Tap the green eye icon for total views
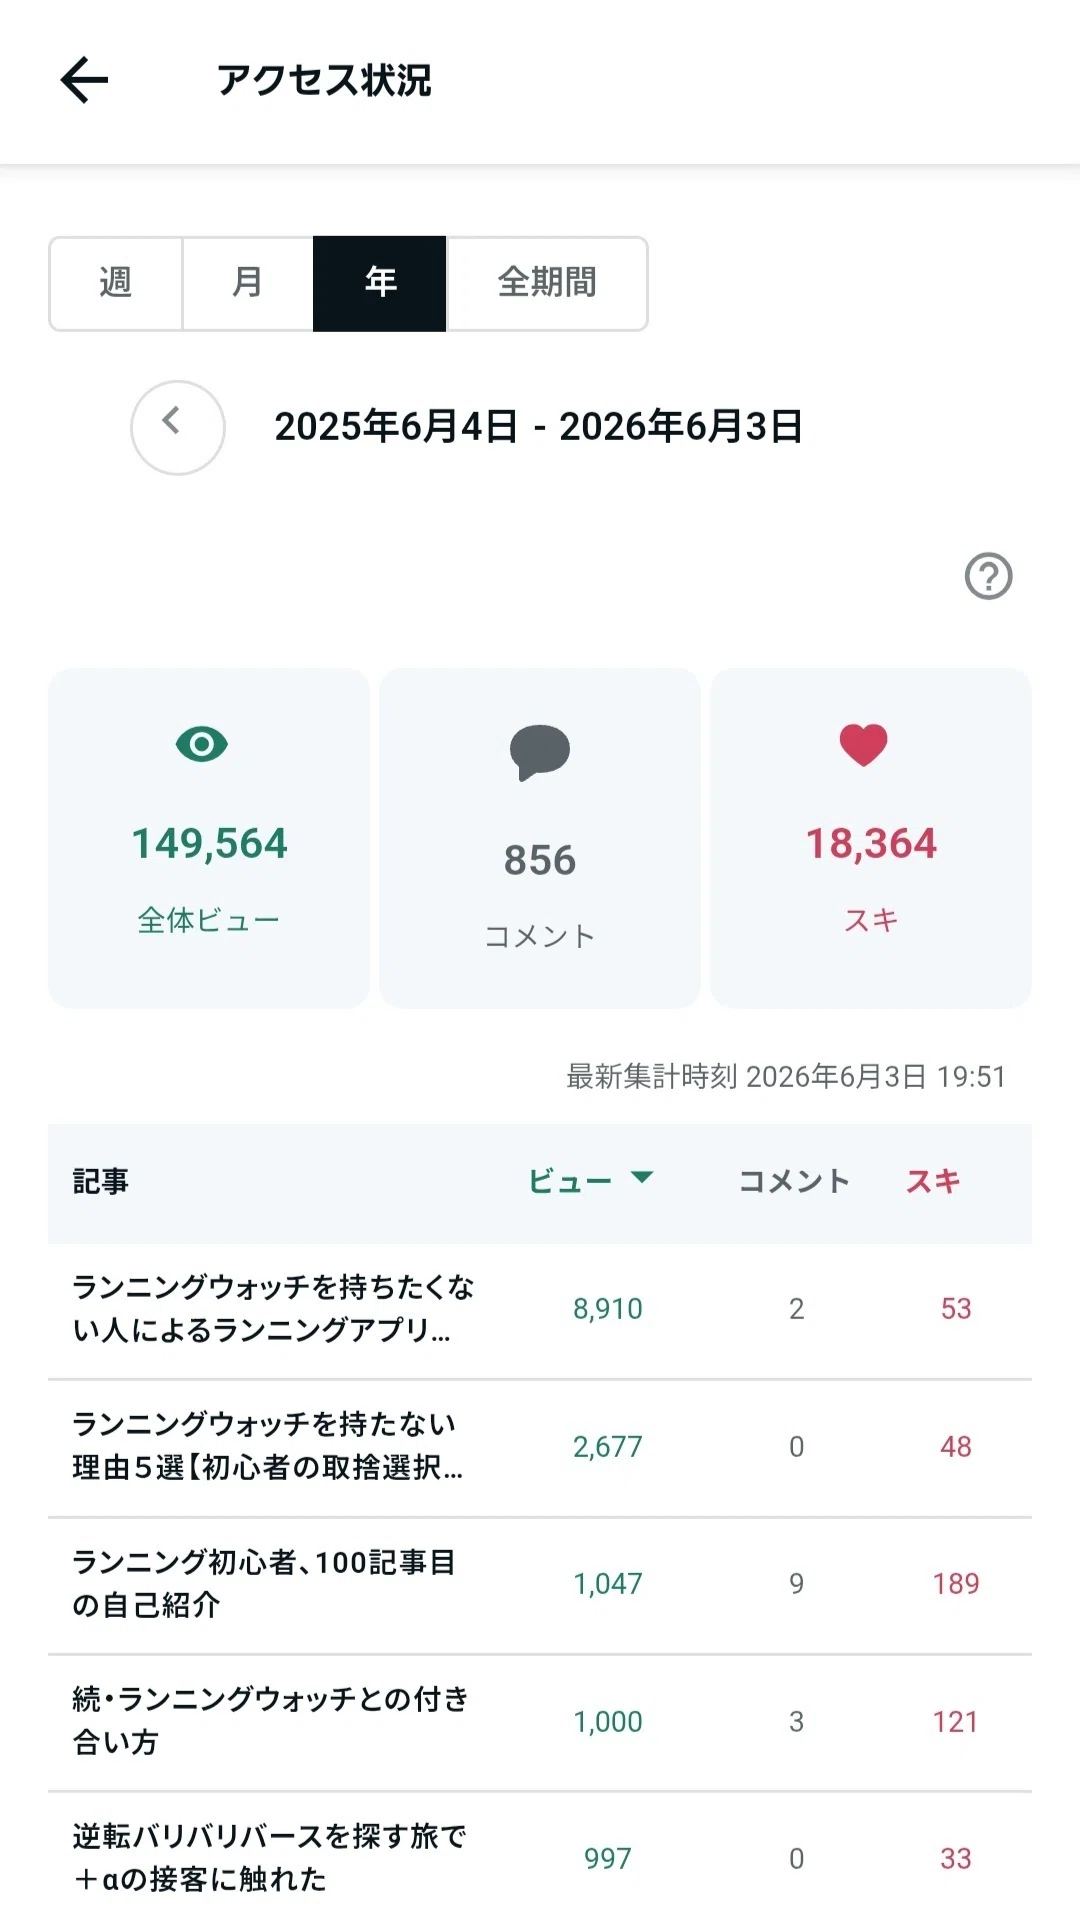Screen dimensions: 1080x1920 tap(202, 744)
